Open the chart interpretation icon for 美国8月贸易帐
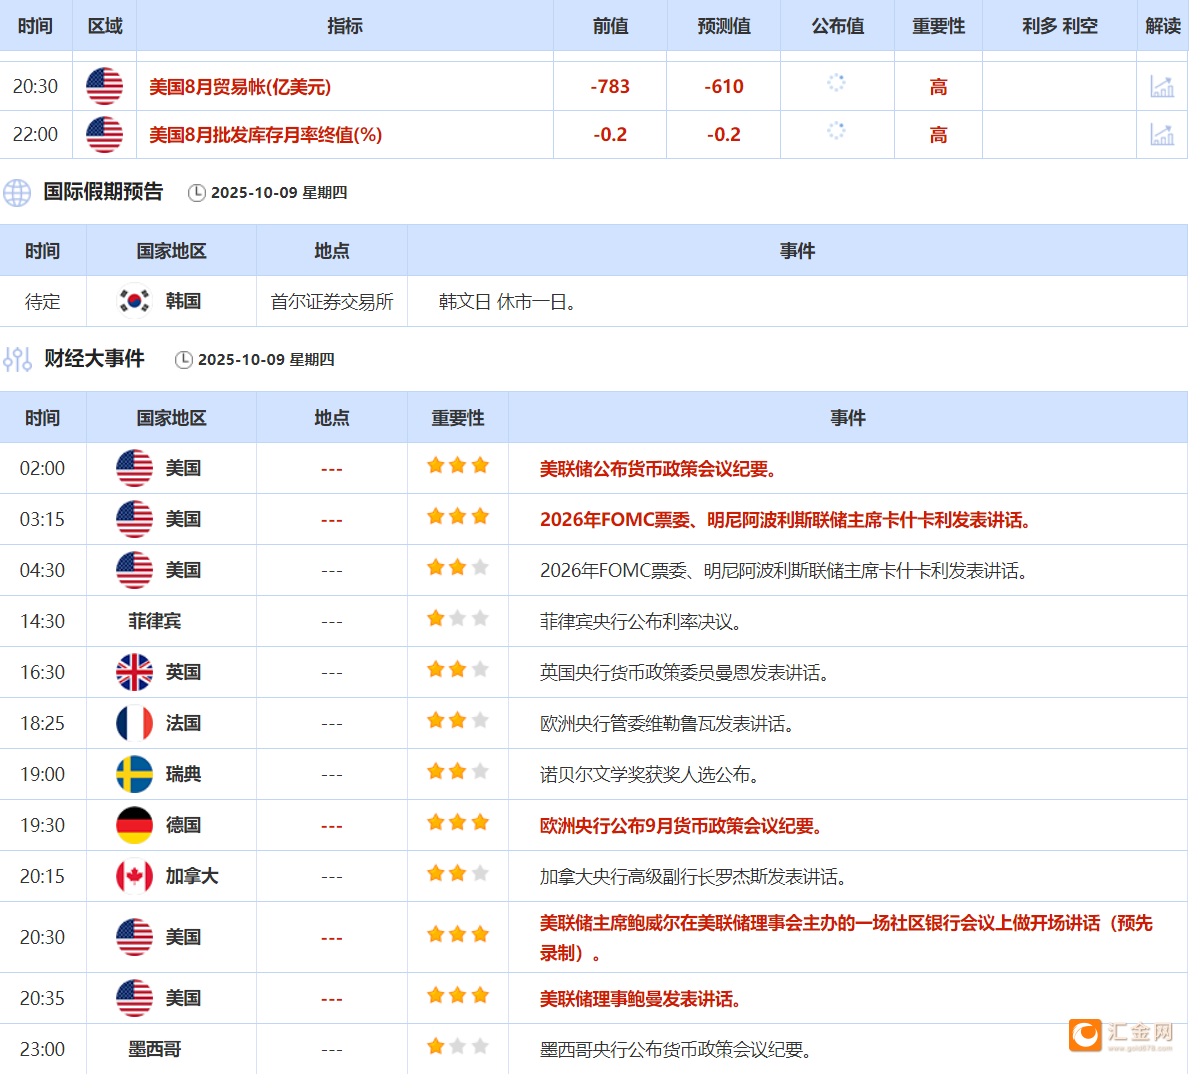The height and width of the screenshot is (1074, 1189). pyautogui.click(x=1164, y=86)
